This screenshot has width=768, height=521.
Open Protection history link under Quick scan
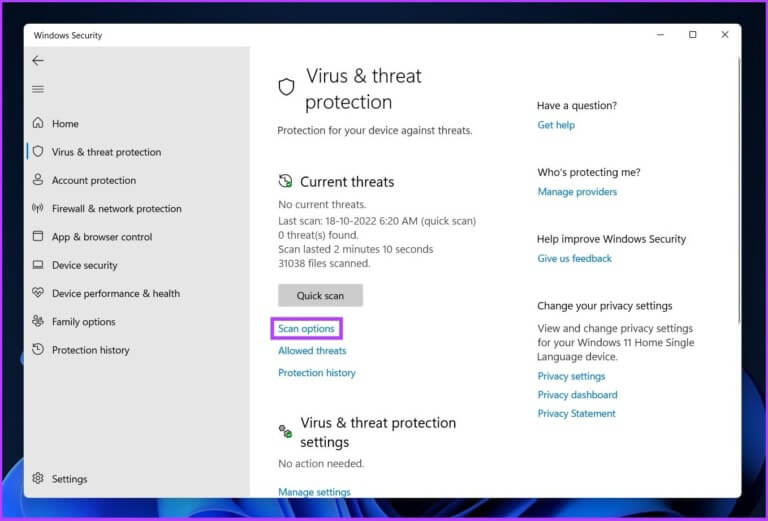(x=317, y=373)
